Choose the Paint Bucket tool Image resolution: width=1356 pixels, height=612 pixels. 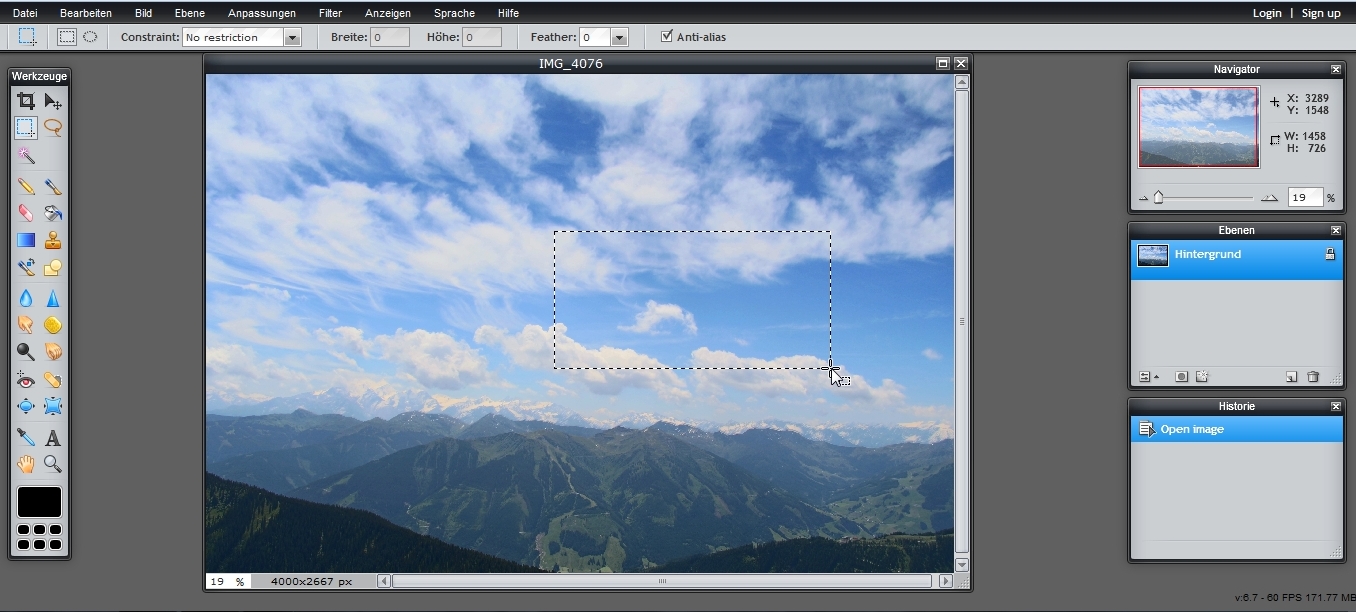pyautogui.click(x=53, y=213)
